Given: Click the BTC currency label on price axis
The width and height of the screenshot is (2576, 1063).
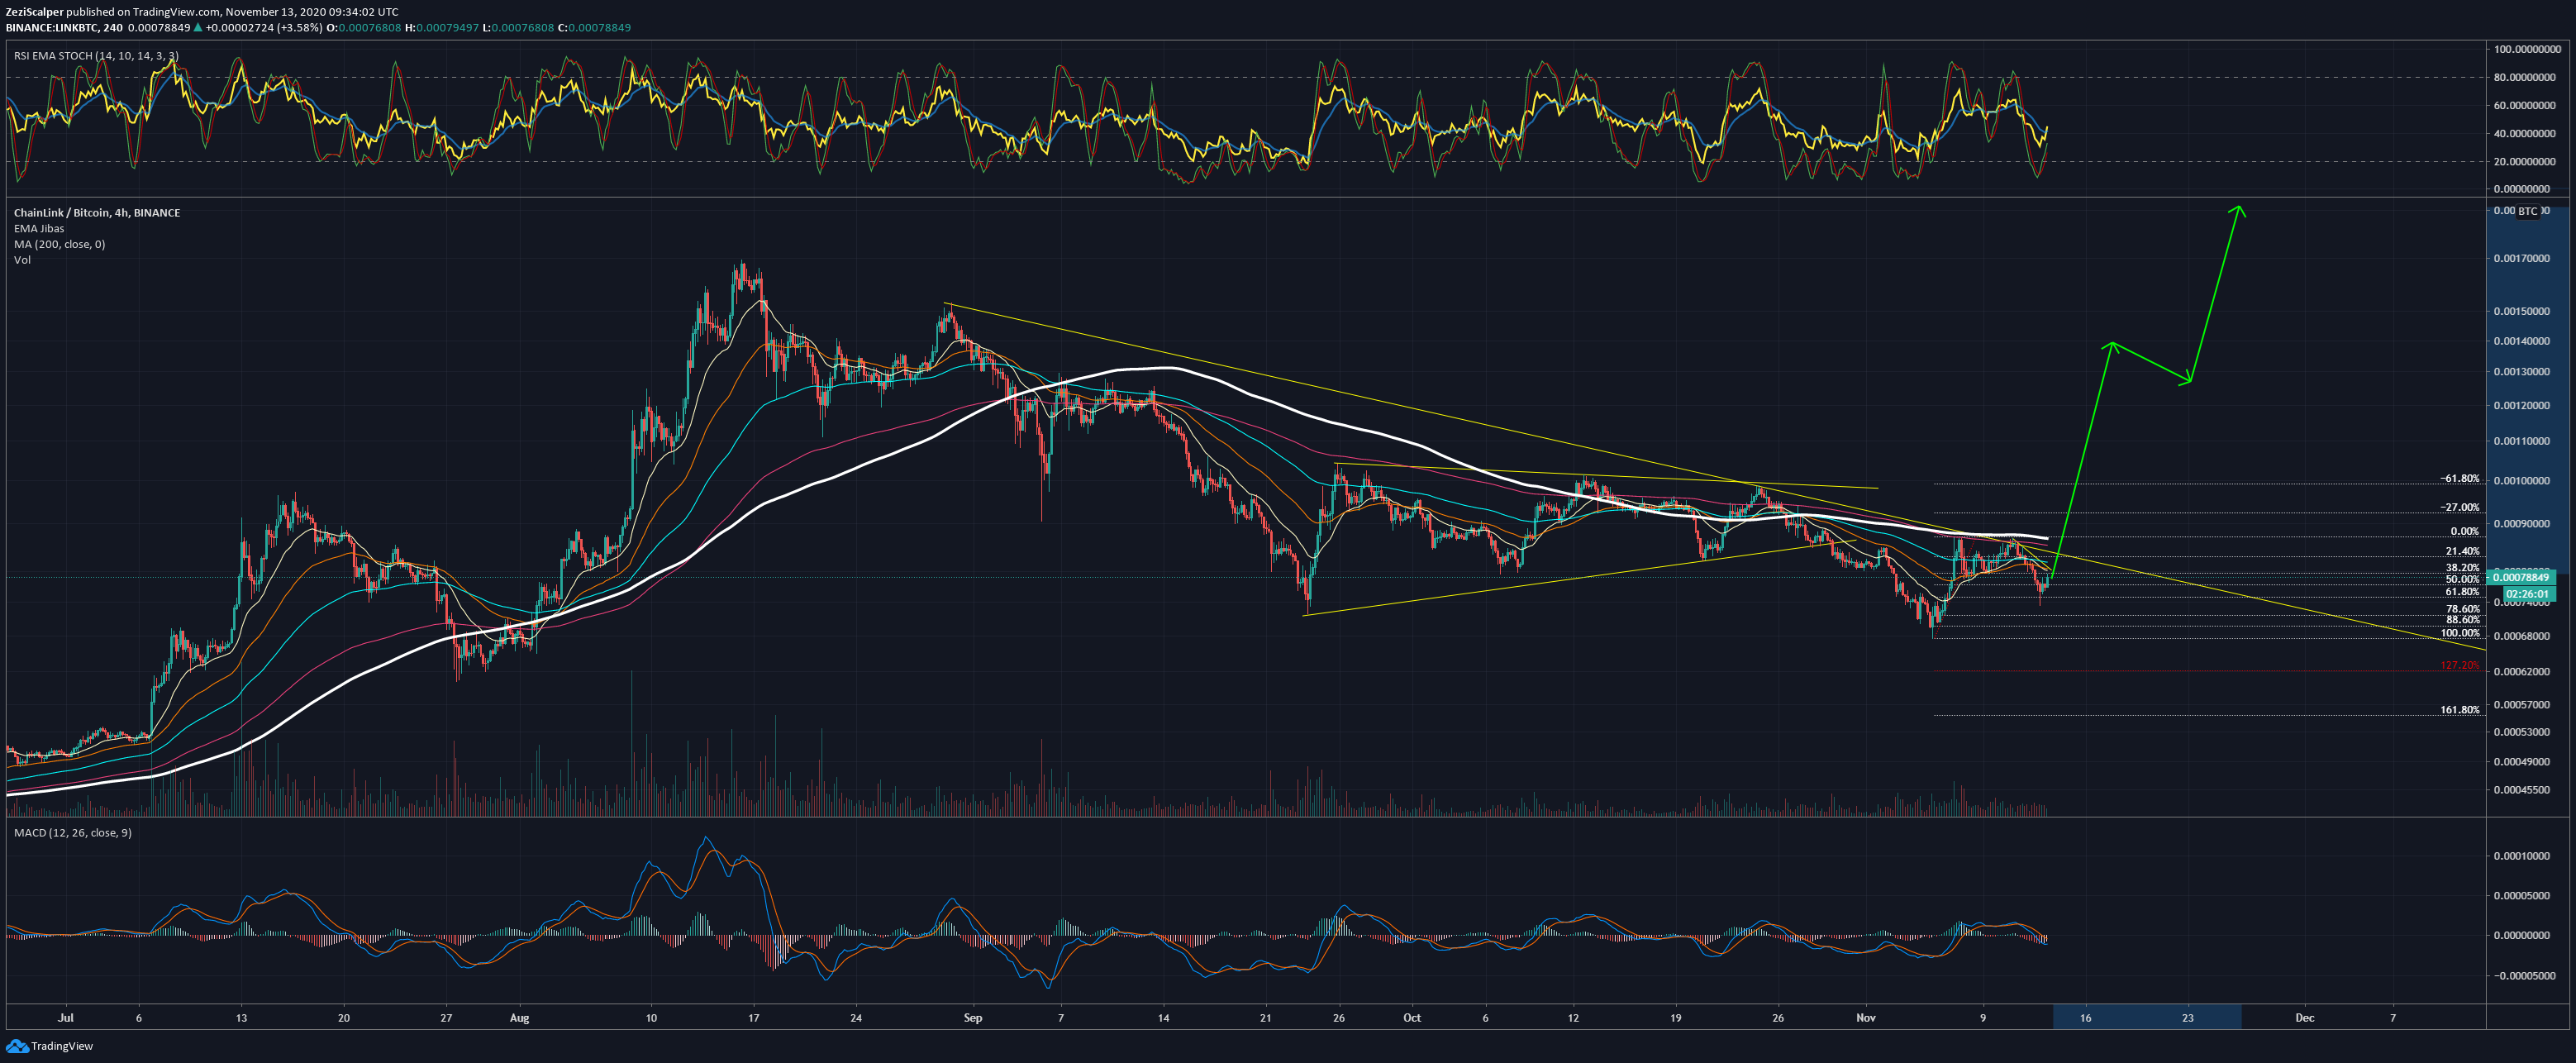Looking at the screenshot, I should tap(2527, 211).
